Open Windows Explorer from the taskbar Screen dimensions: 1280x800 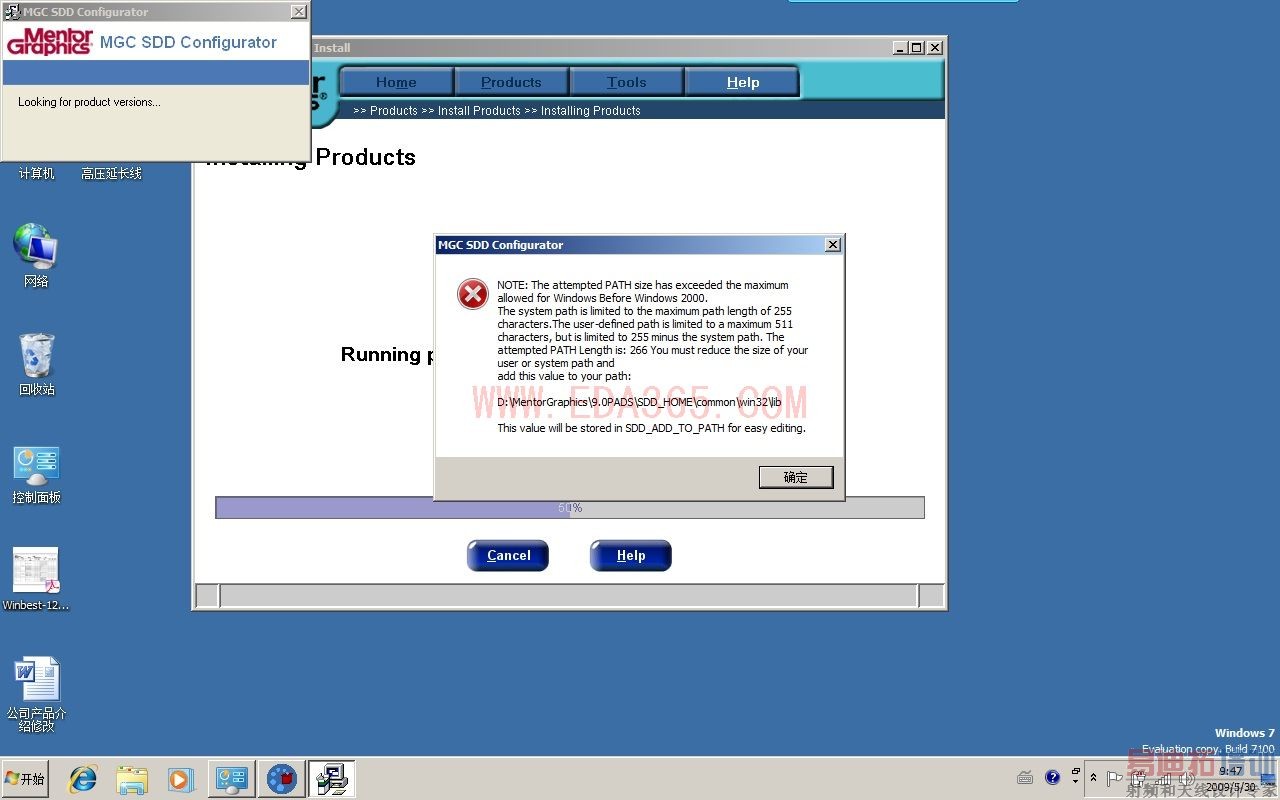tap(132, 779)
